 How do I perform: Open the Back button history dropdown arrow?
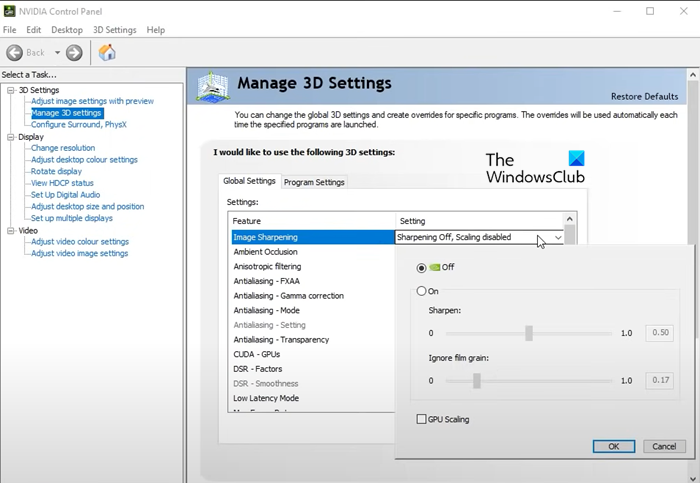[57, 52]
